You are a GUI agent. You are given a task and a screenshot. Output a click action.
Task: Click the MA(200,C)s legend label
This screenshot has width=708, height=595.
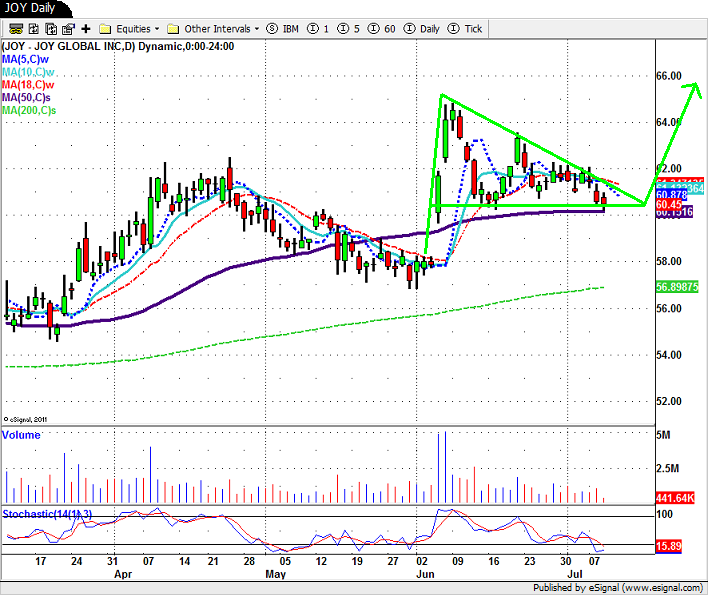pyautogui.click(x=29, y=110)
